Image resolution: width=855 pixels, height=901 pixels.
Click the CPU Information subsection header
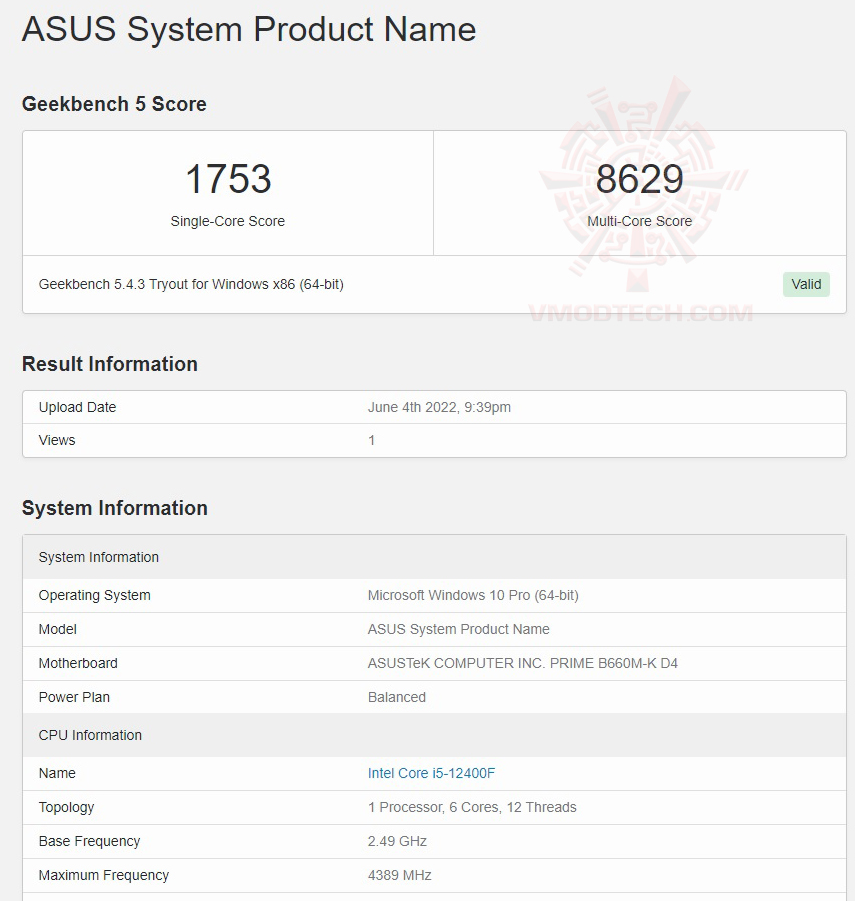pyautogui.click(x=90, y=735)
